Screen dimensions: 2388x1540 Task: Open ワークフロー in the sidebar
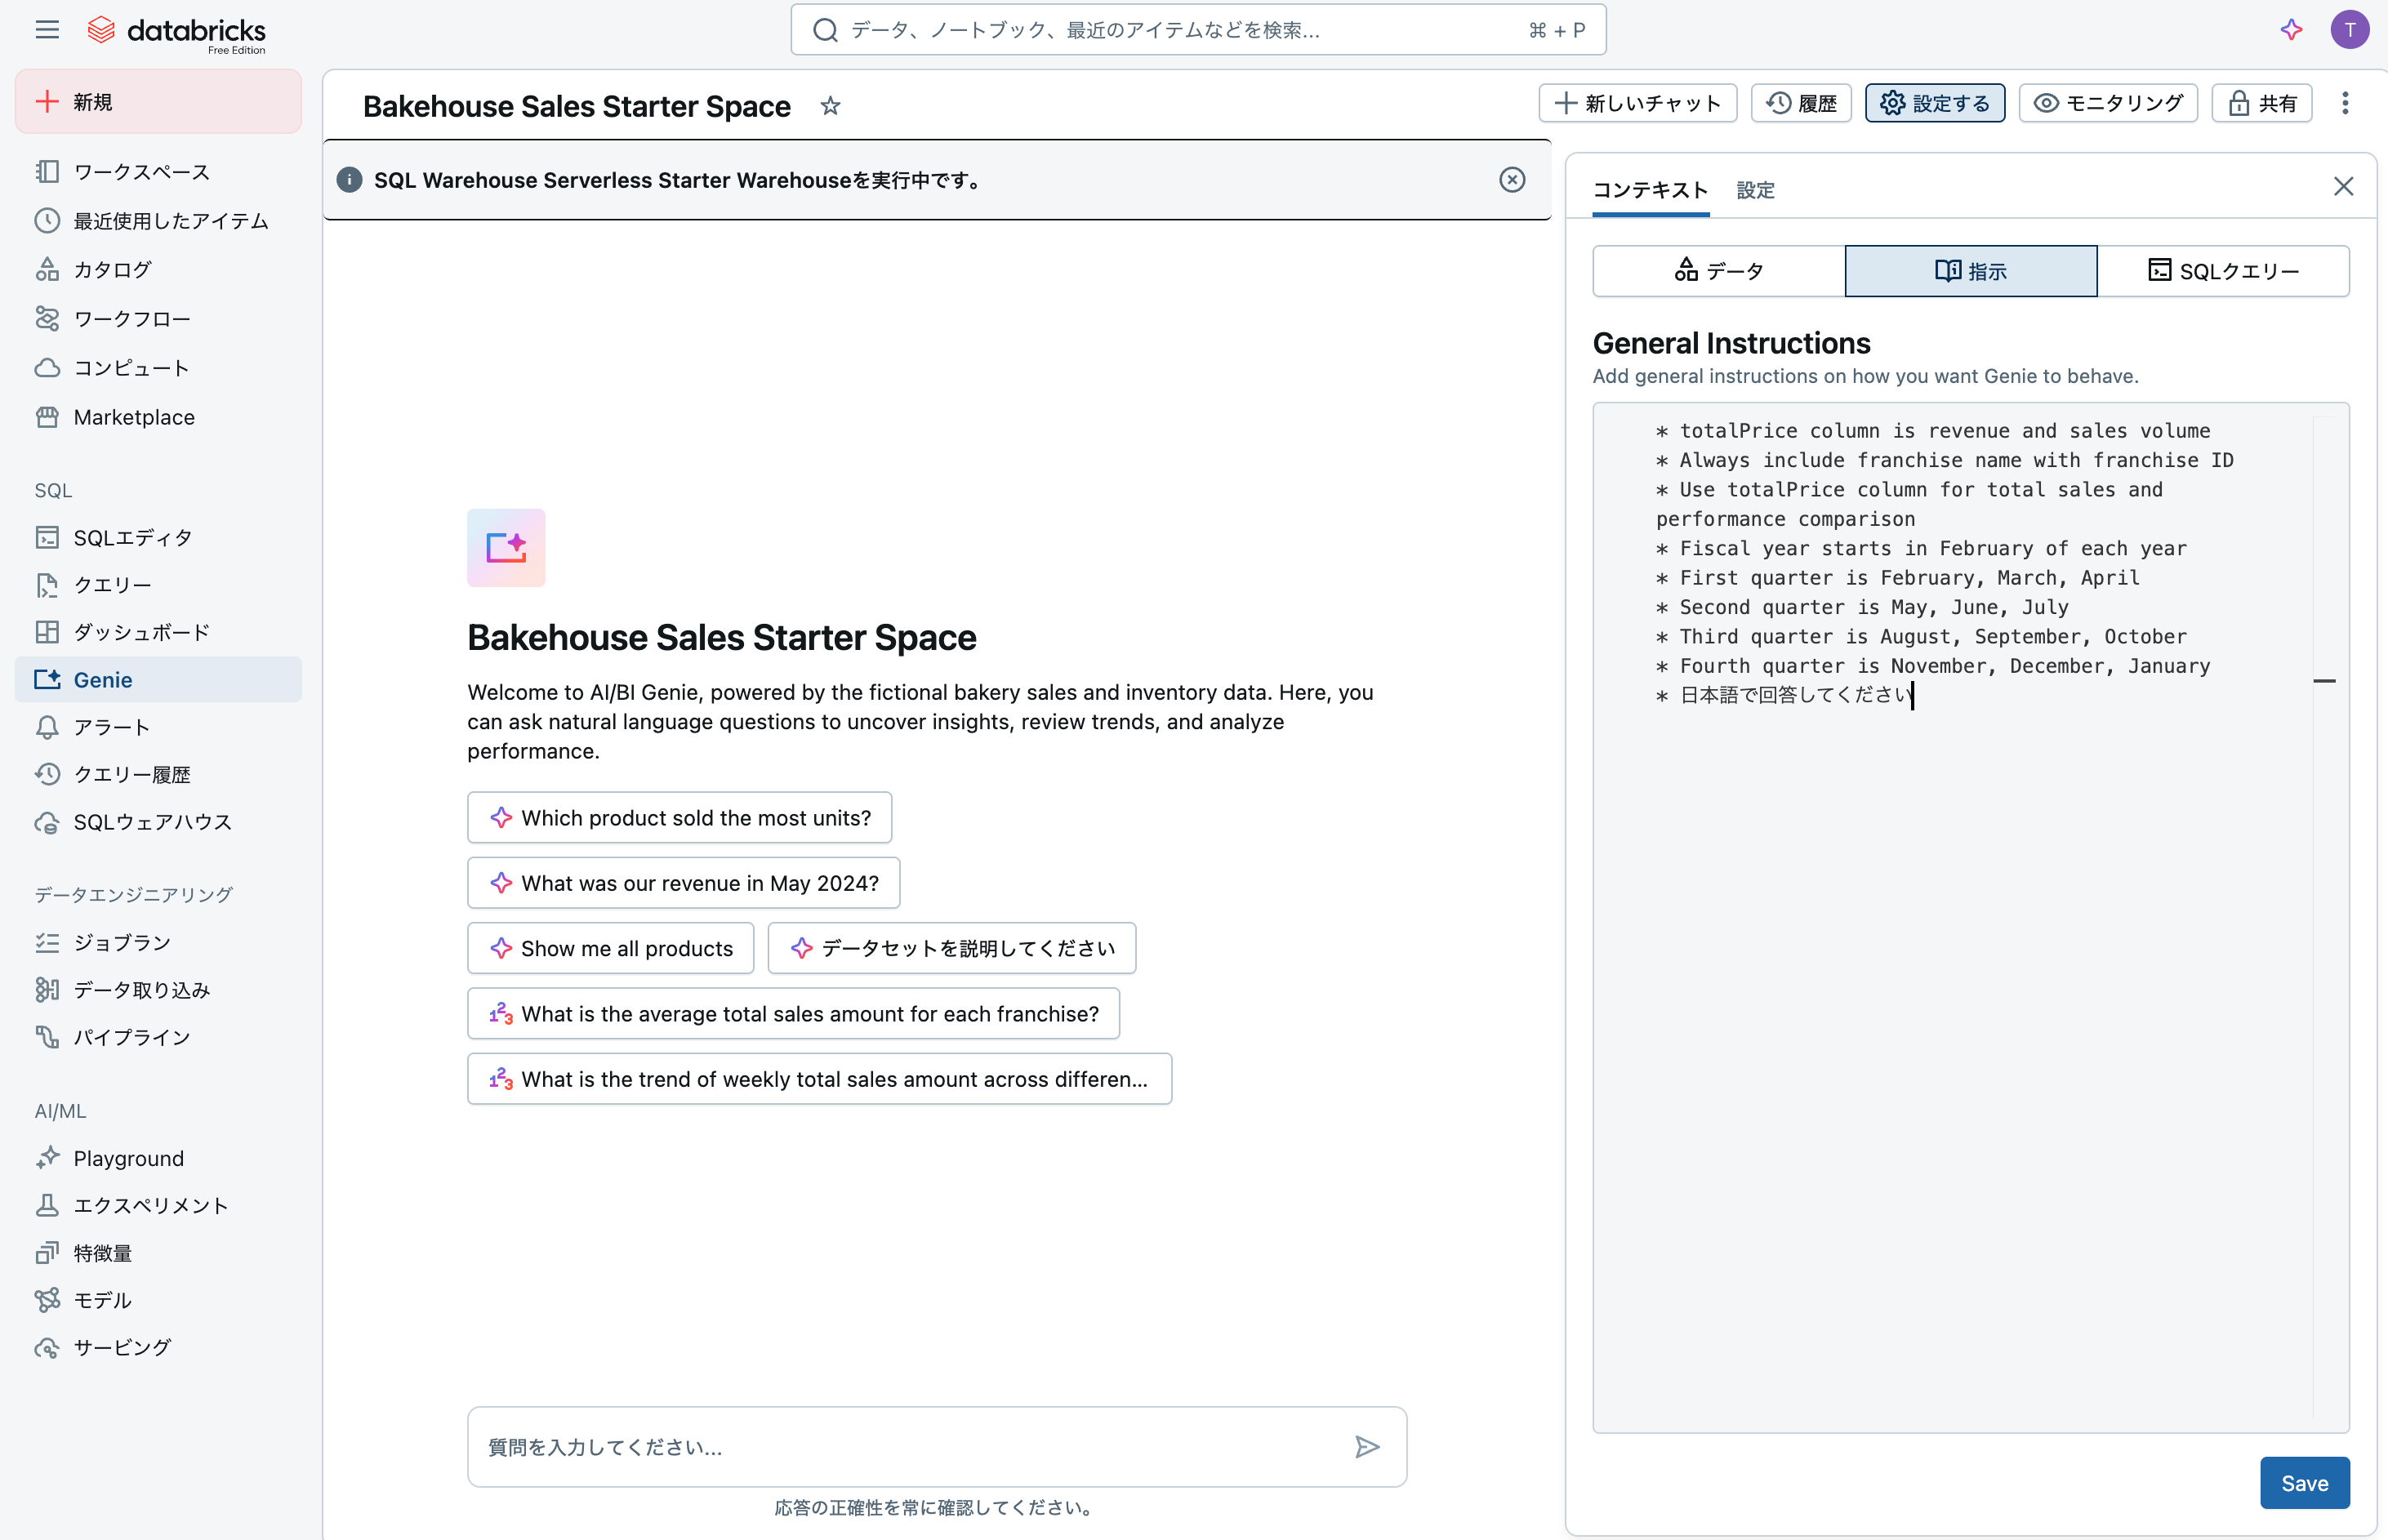158,319
